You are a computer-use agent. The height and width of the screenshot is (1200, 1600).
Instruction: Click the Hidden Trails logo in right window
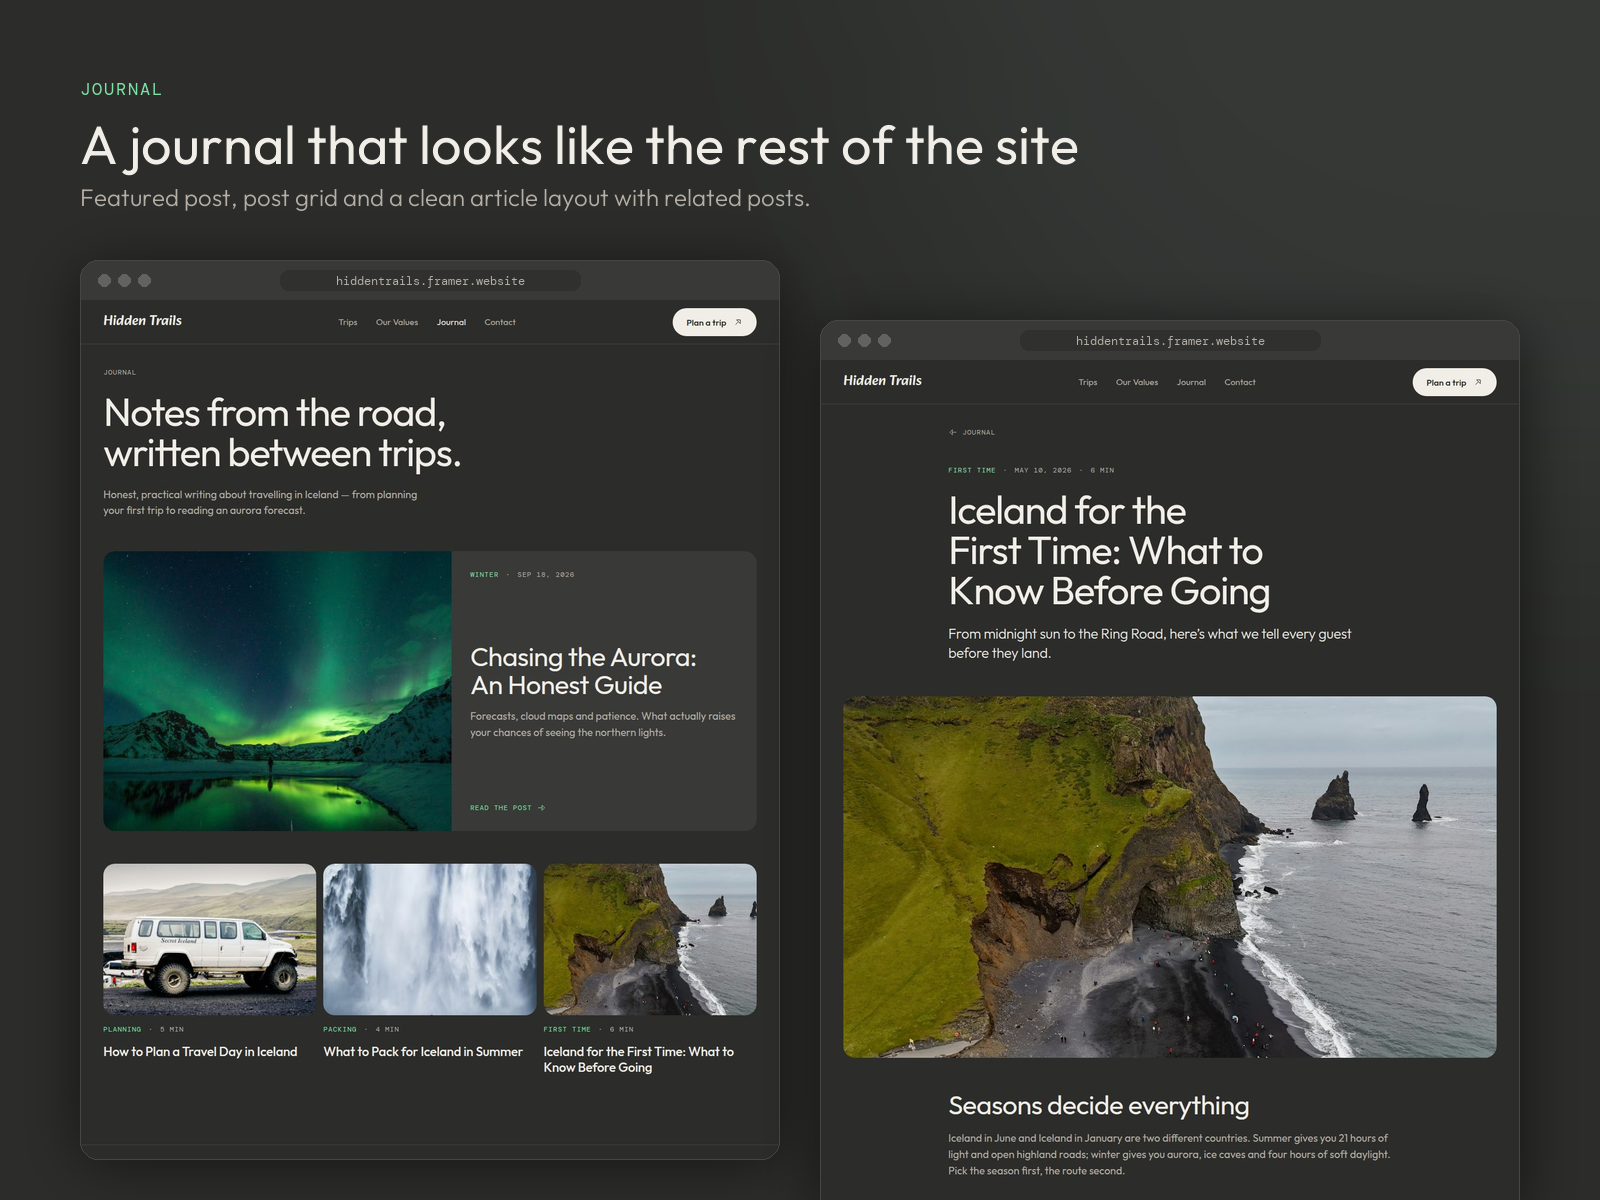[883, 380]
